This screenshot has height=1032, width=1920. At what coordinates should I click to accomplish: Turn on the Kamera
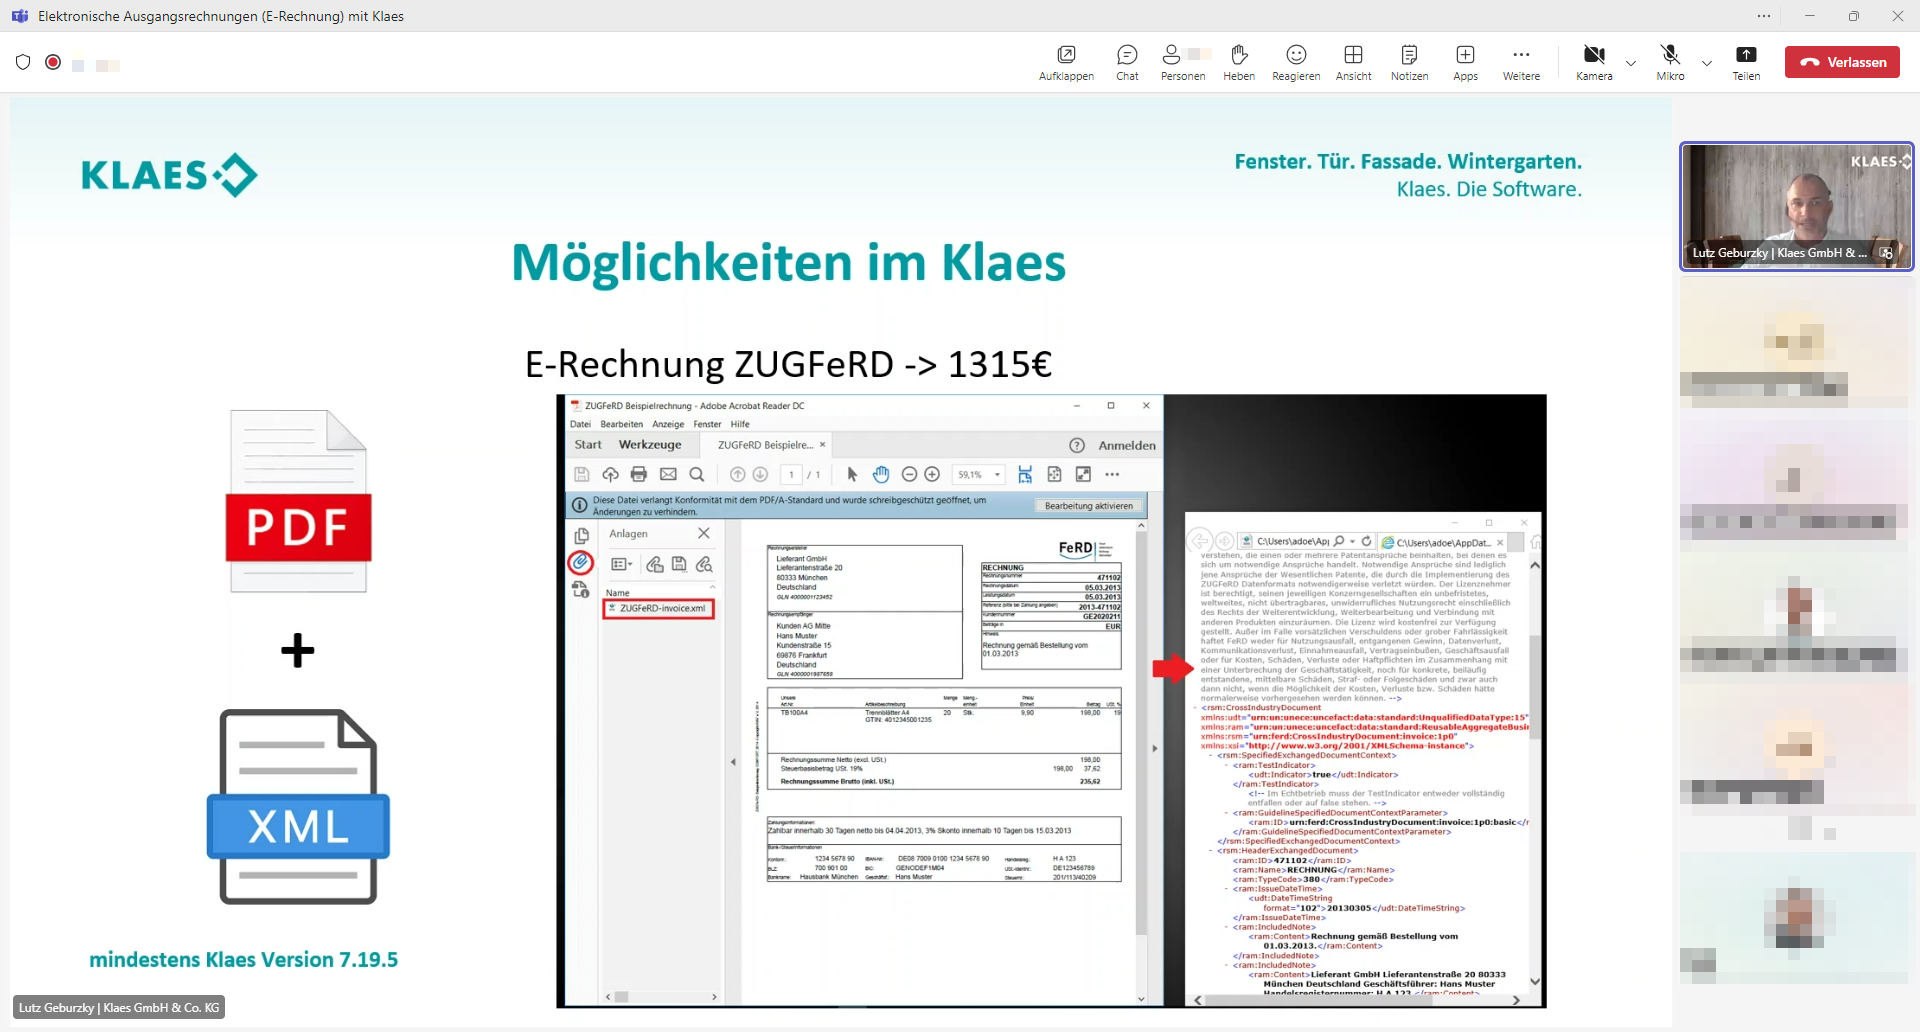1594,62
